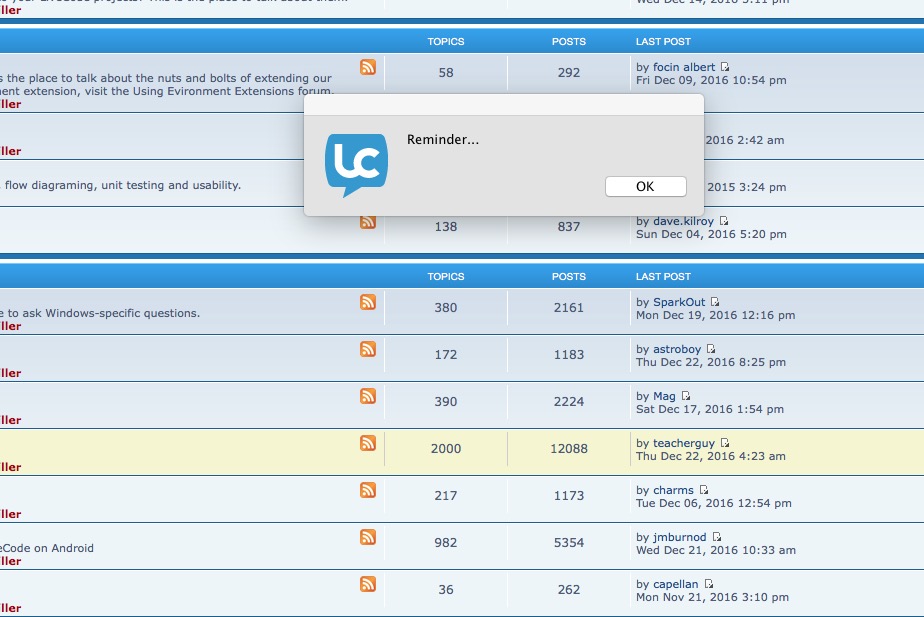
Task: Open teacherguy's profile link
Action: pos(684,443)
